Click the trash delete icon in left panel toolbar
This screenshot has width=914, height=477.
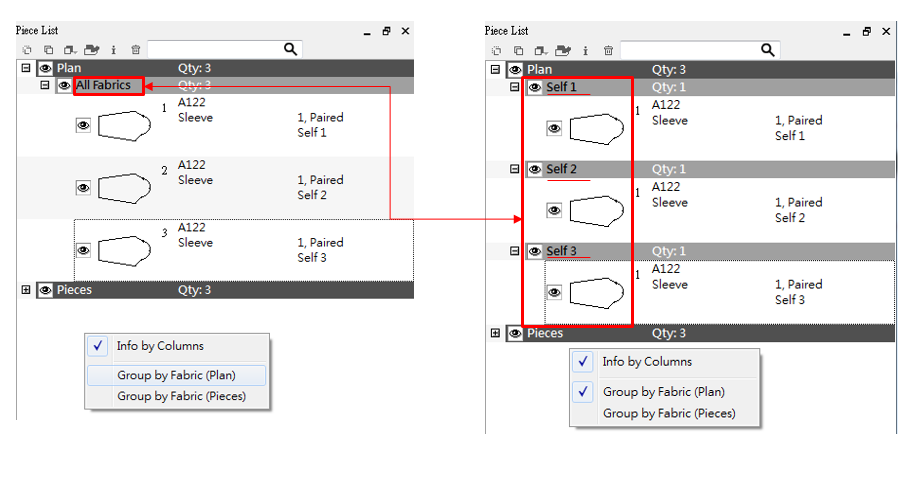click(x=135, y=49)
